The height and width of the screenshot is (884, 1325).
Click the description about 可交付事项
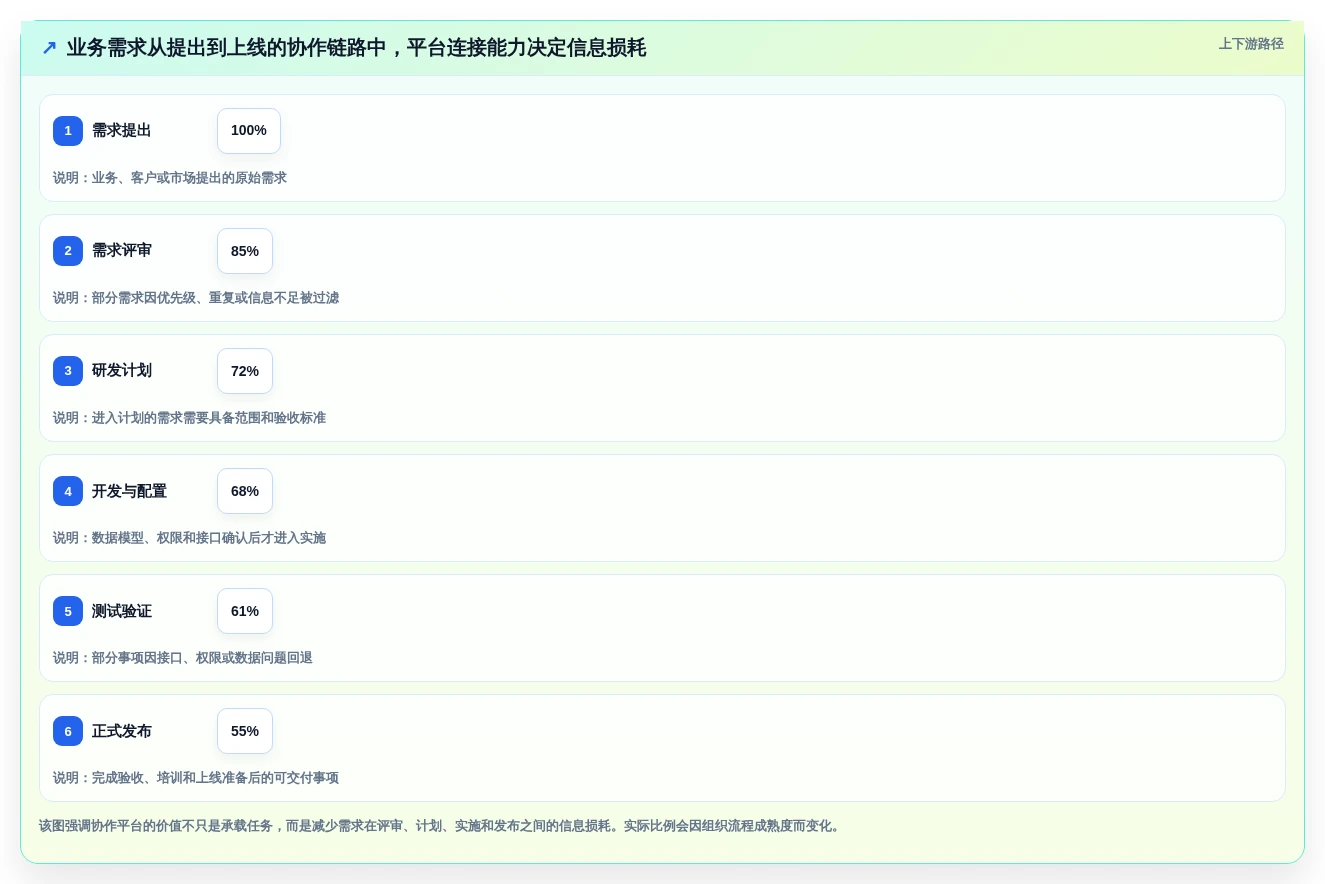(x=196, y=778)
